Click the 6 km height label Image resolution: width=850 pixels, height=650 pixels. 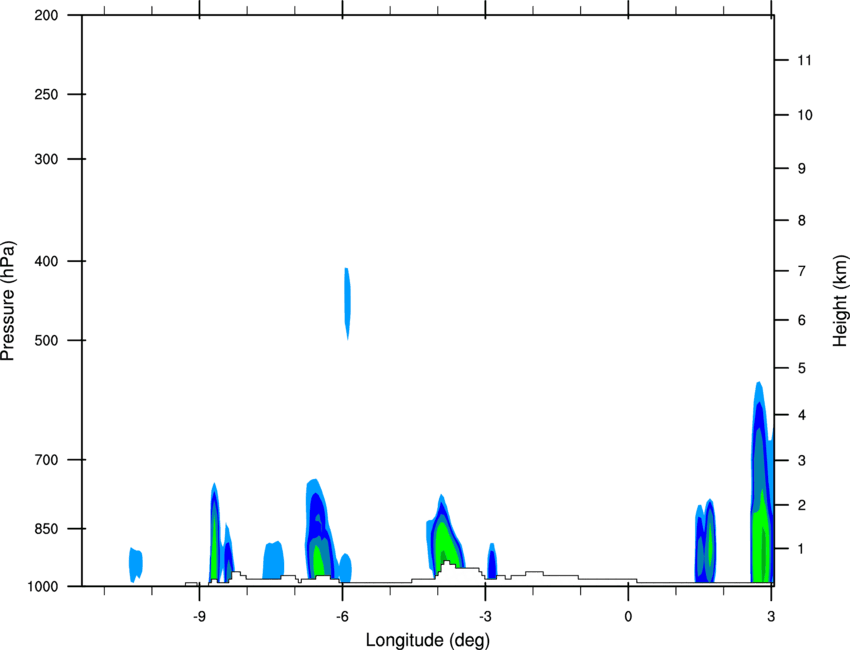pyautogui.click(x=802, y=320)
